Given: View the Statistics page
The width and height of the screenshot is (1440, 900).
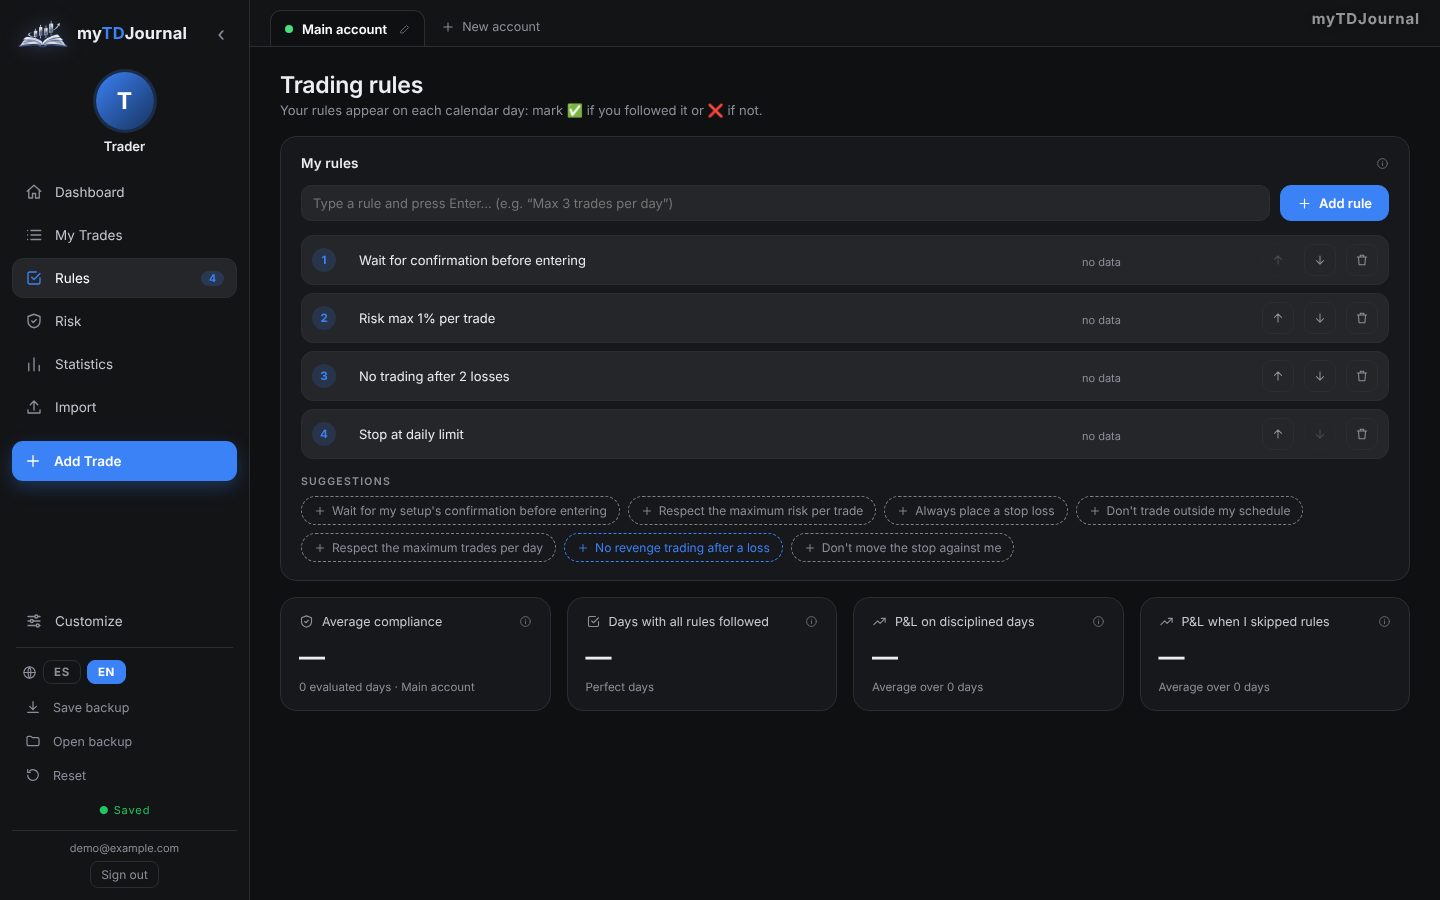Looking at the screenshot, I should [124, 364].
